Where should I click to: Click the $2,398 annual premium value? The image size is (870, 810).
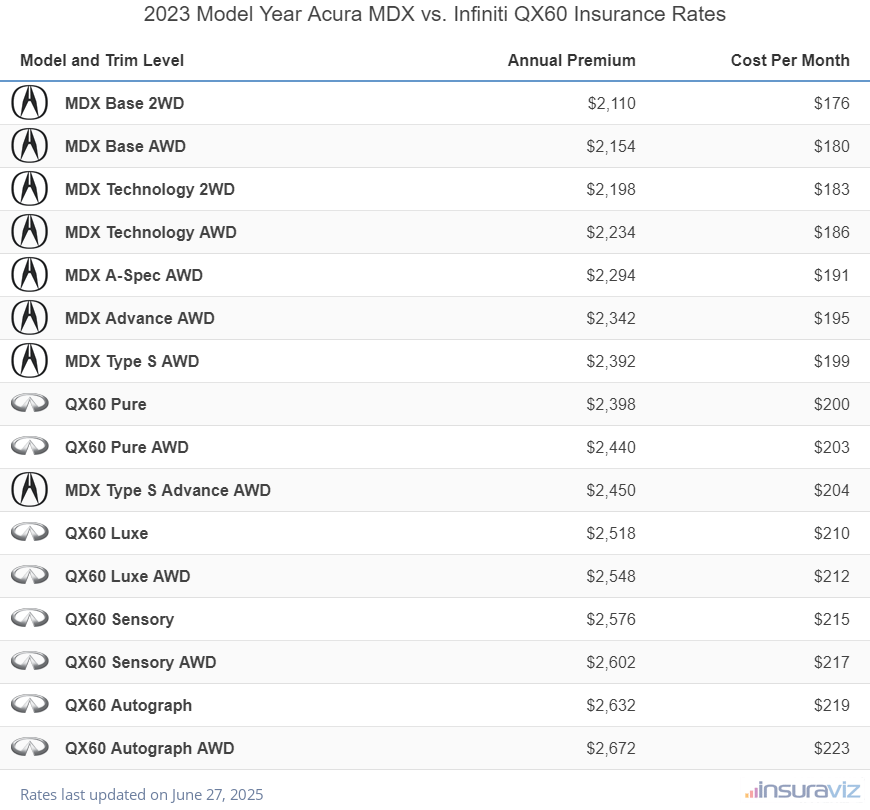[x=611, y=404]
